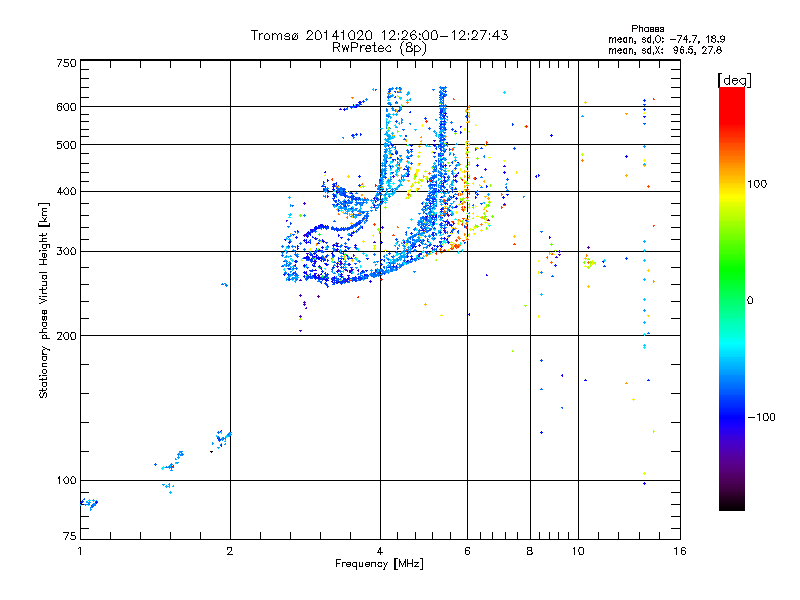Click the colorbar label '-100'
800x600 pixels.
pyautogui.click(x=761, y=417)
